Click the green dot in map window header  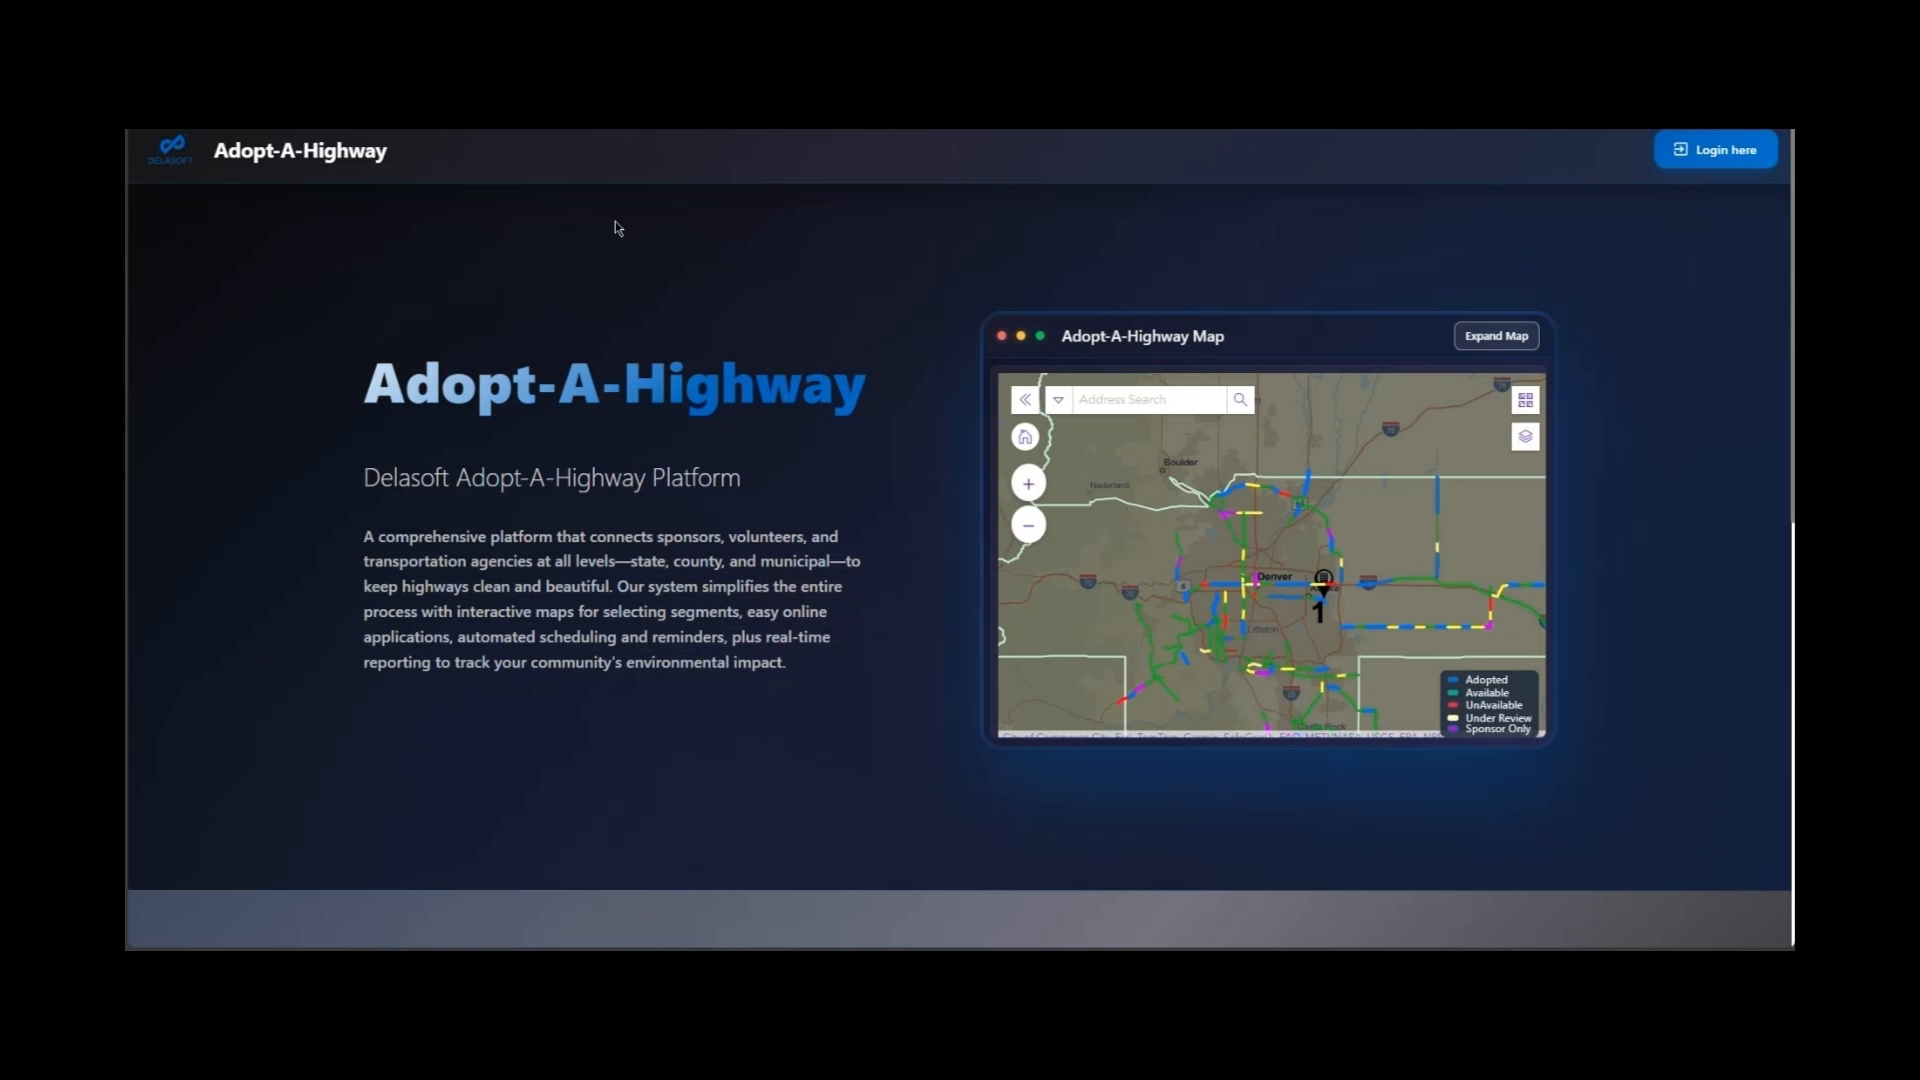pos(1040,336)
